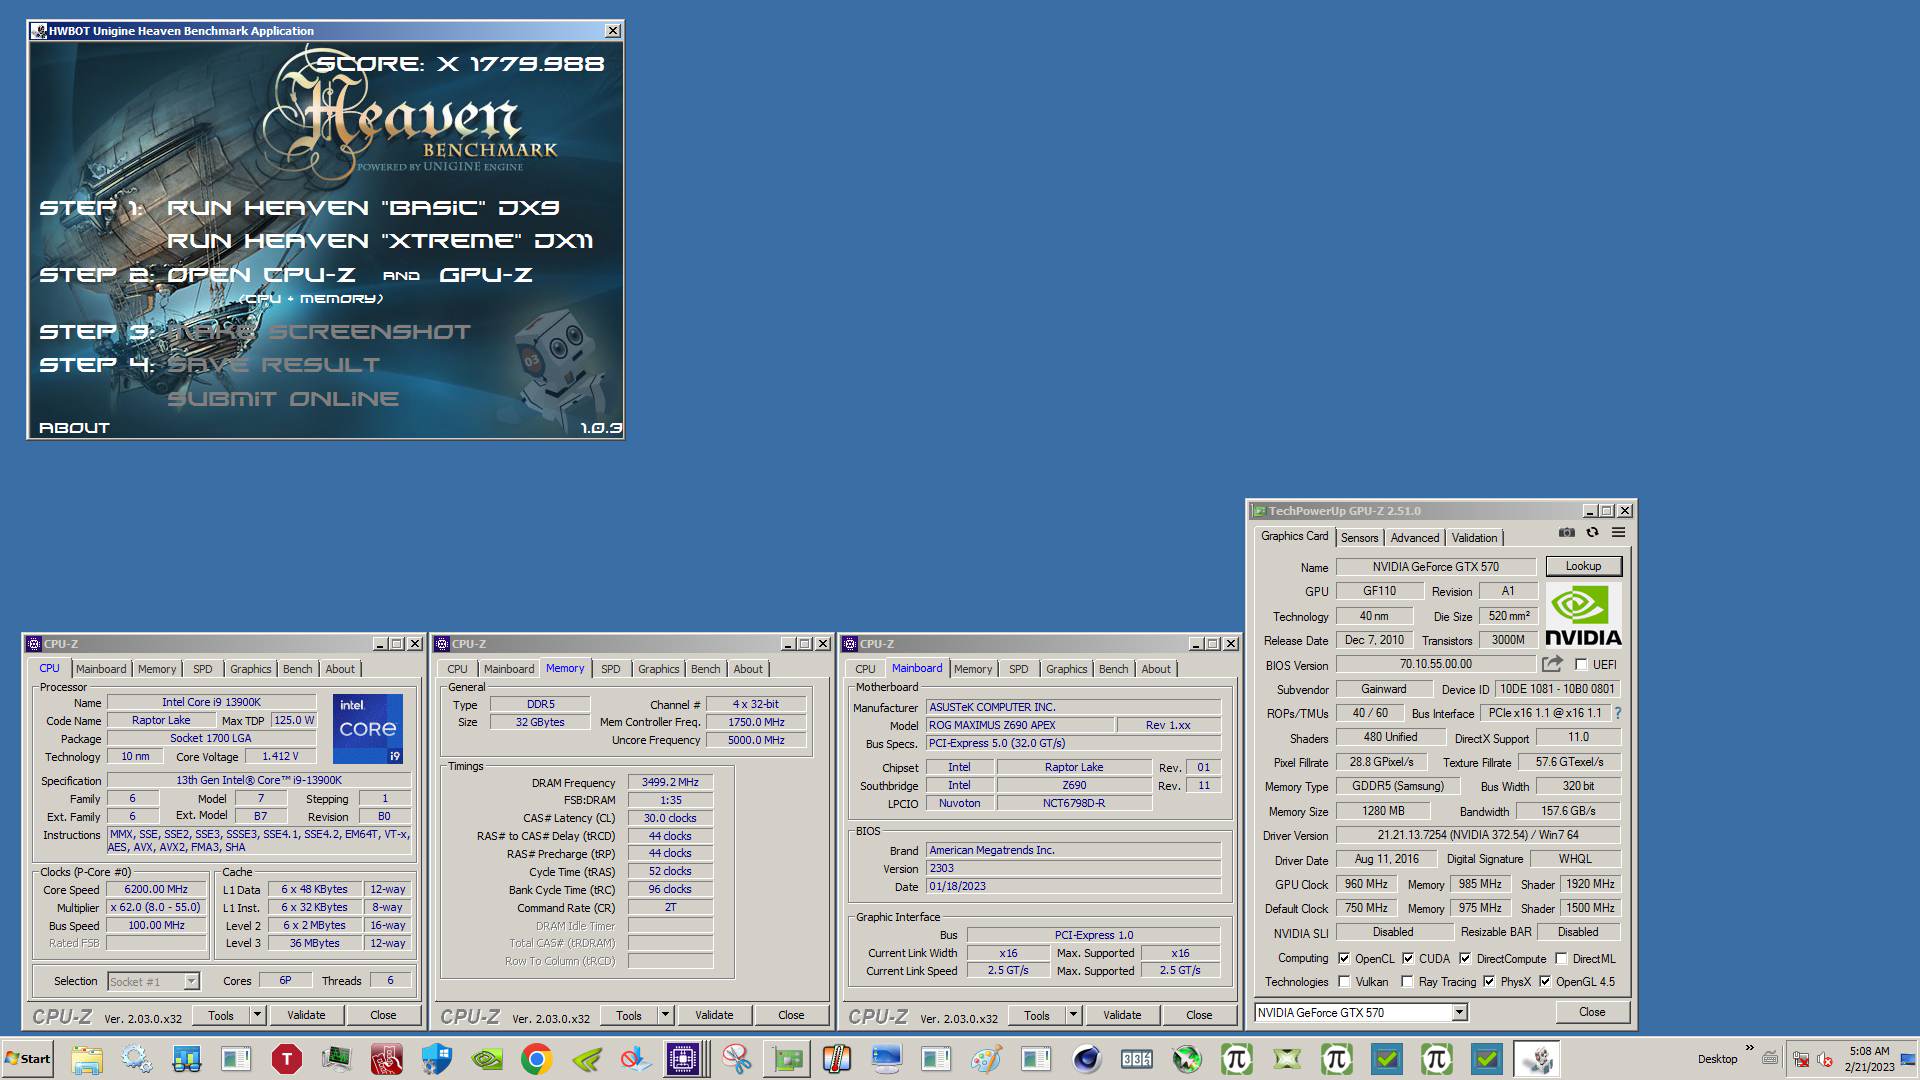Take a GPU-Z screenshot with camera icon
The height and width of the screenshot is (1080, 1920).
point(1567,533)
